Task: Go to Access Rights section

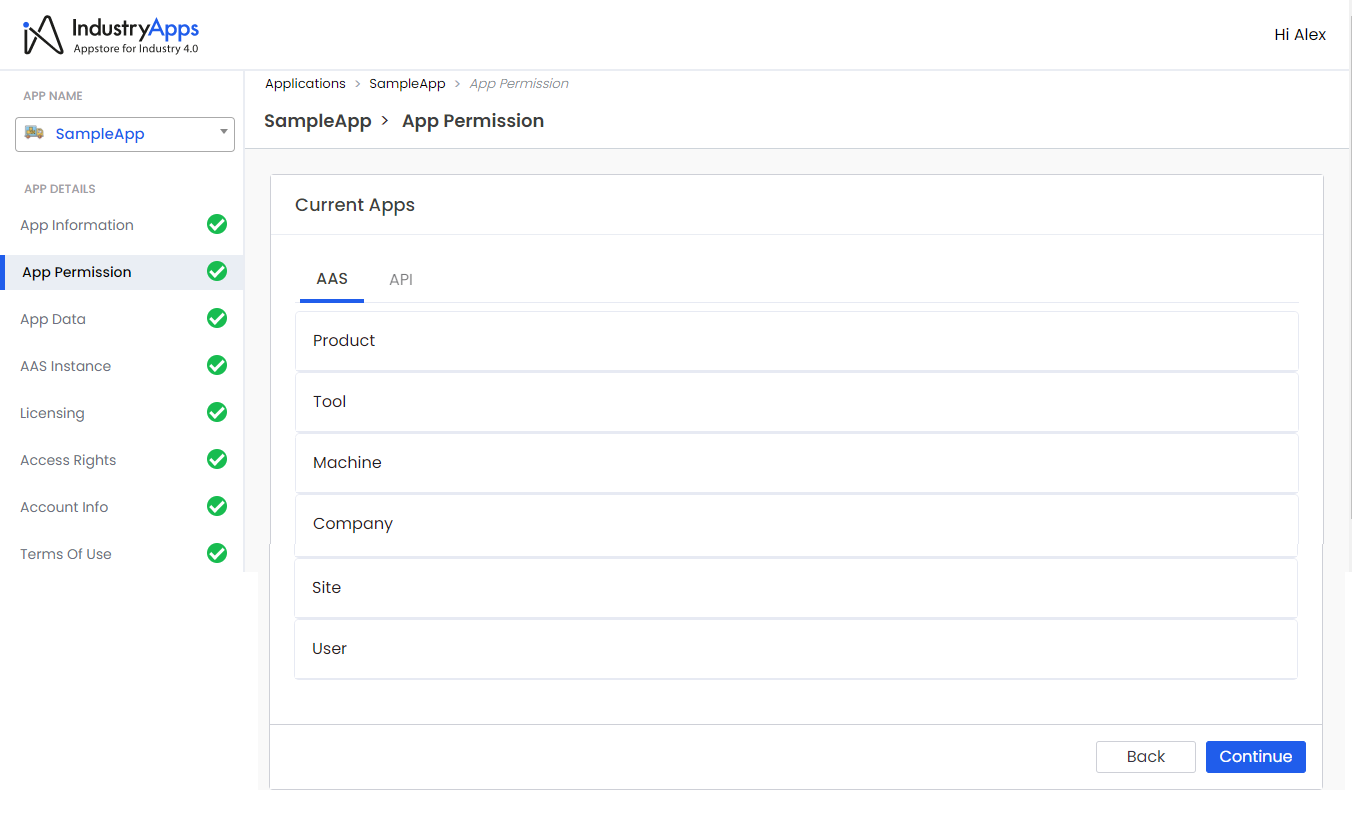Action: coord(68,460)
